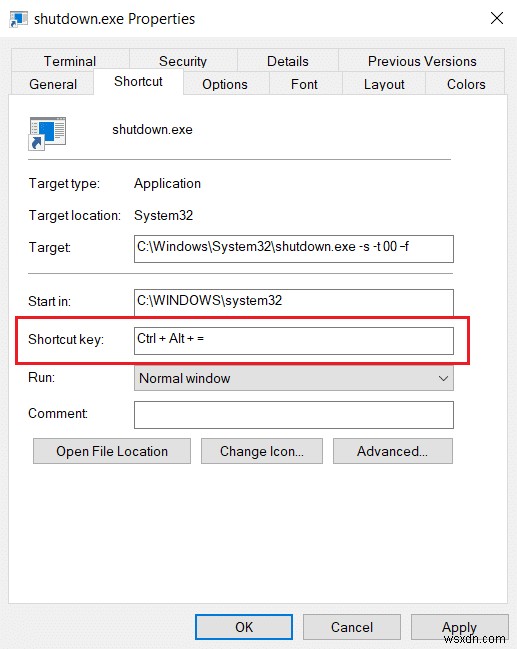The height and width of the screenshot is (649, 517).
Task: Focus the Shortcut key field
Action: (x=294, y=341)
